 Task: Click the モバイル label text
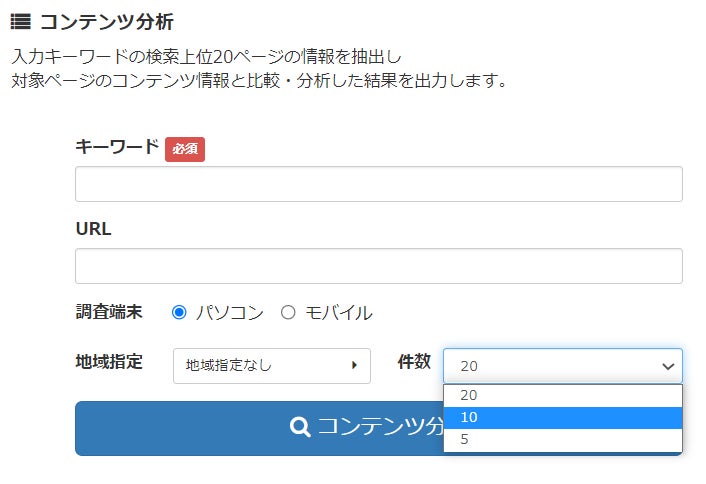[338, 313]
